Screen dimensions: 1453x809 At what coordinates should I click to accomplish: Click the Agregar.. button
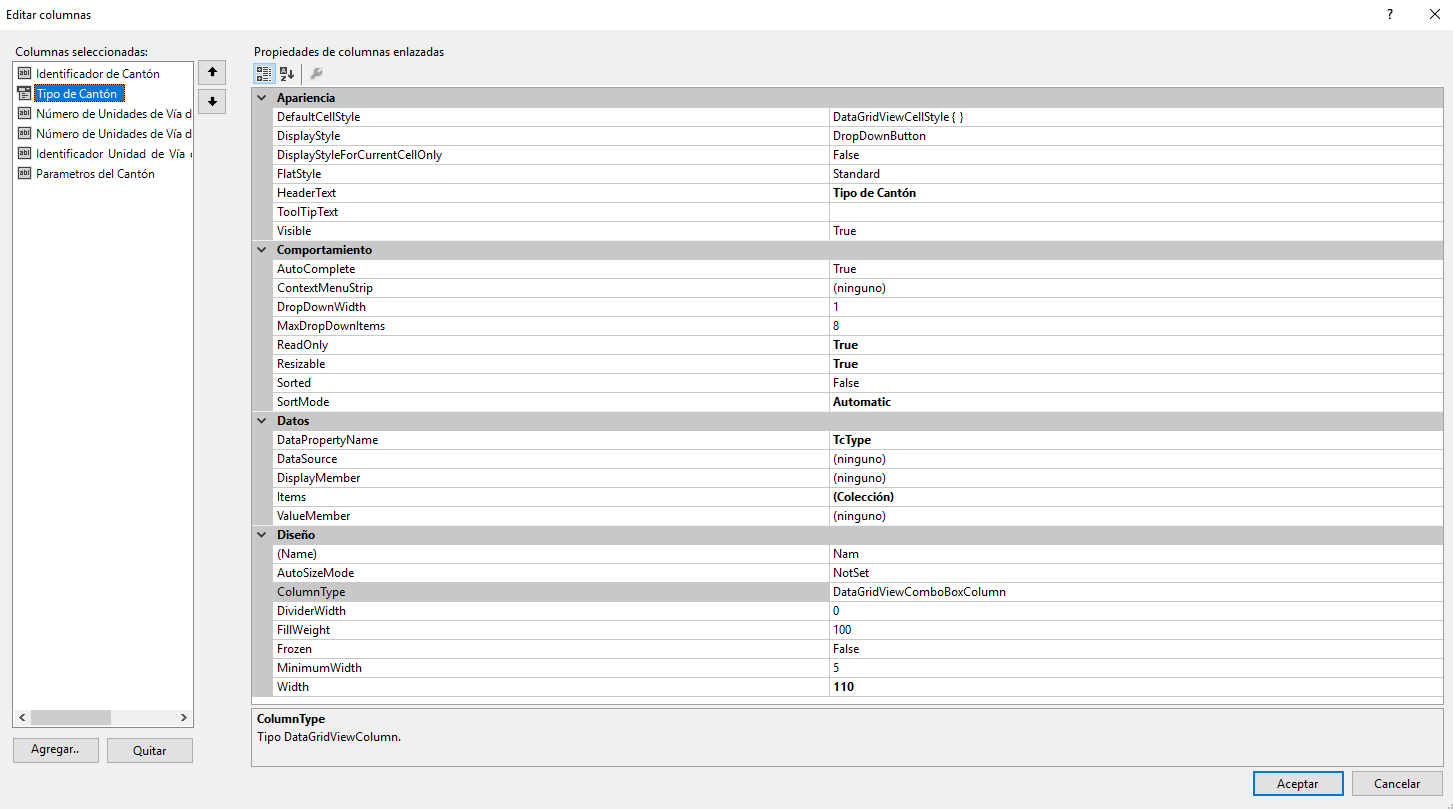pos(56,749)
